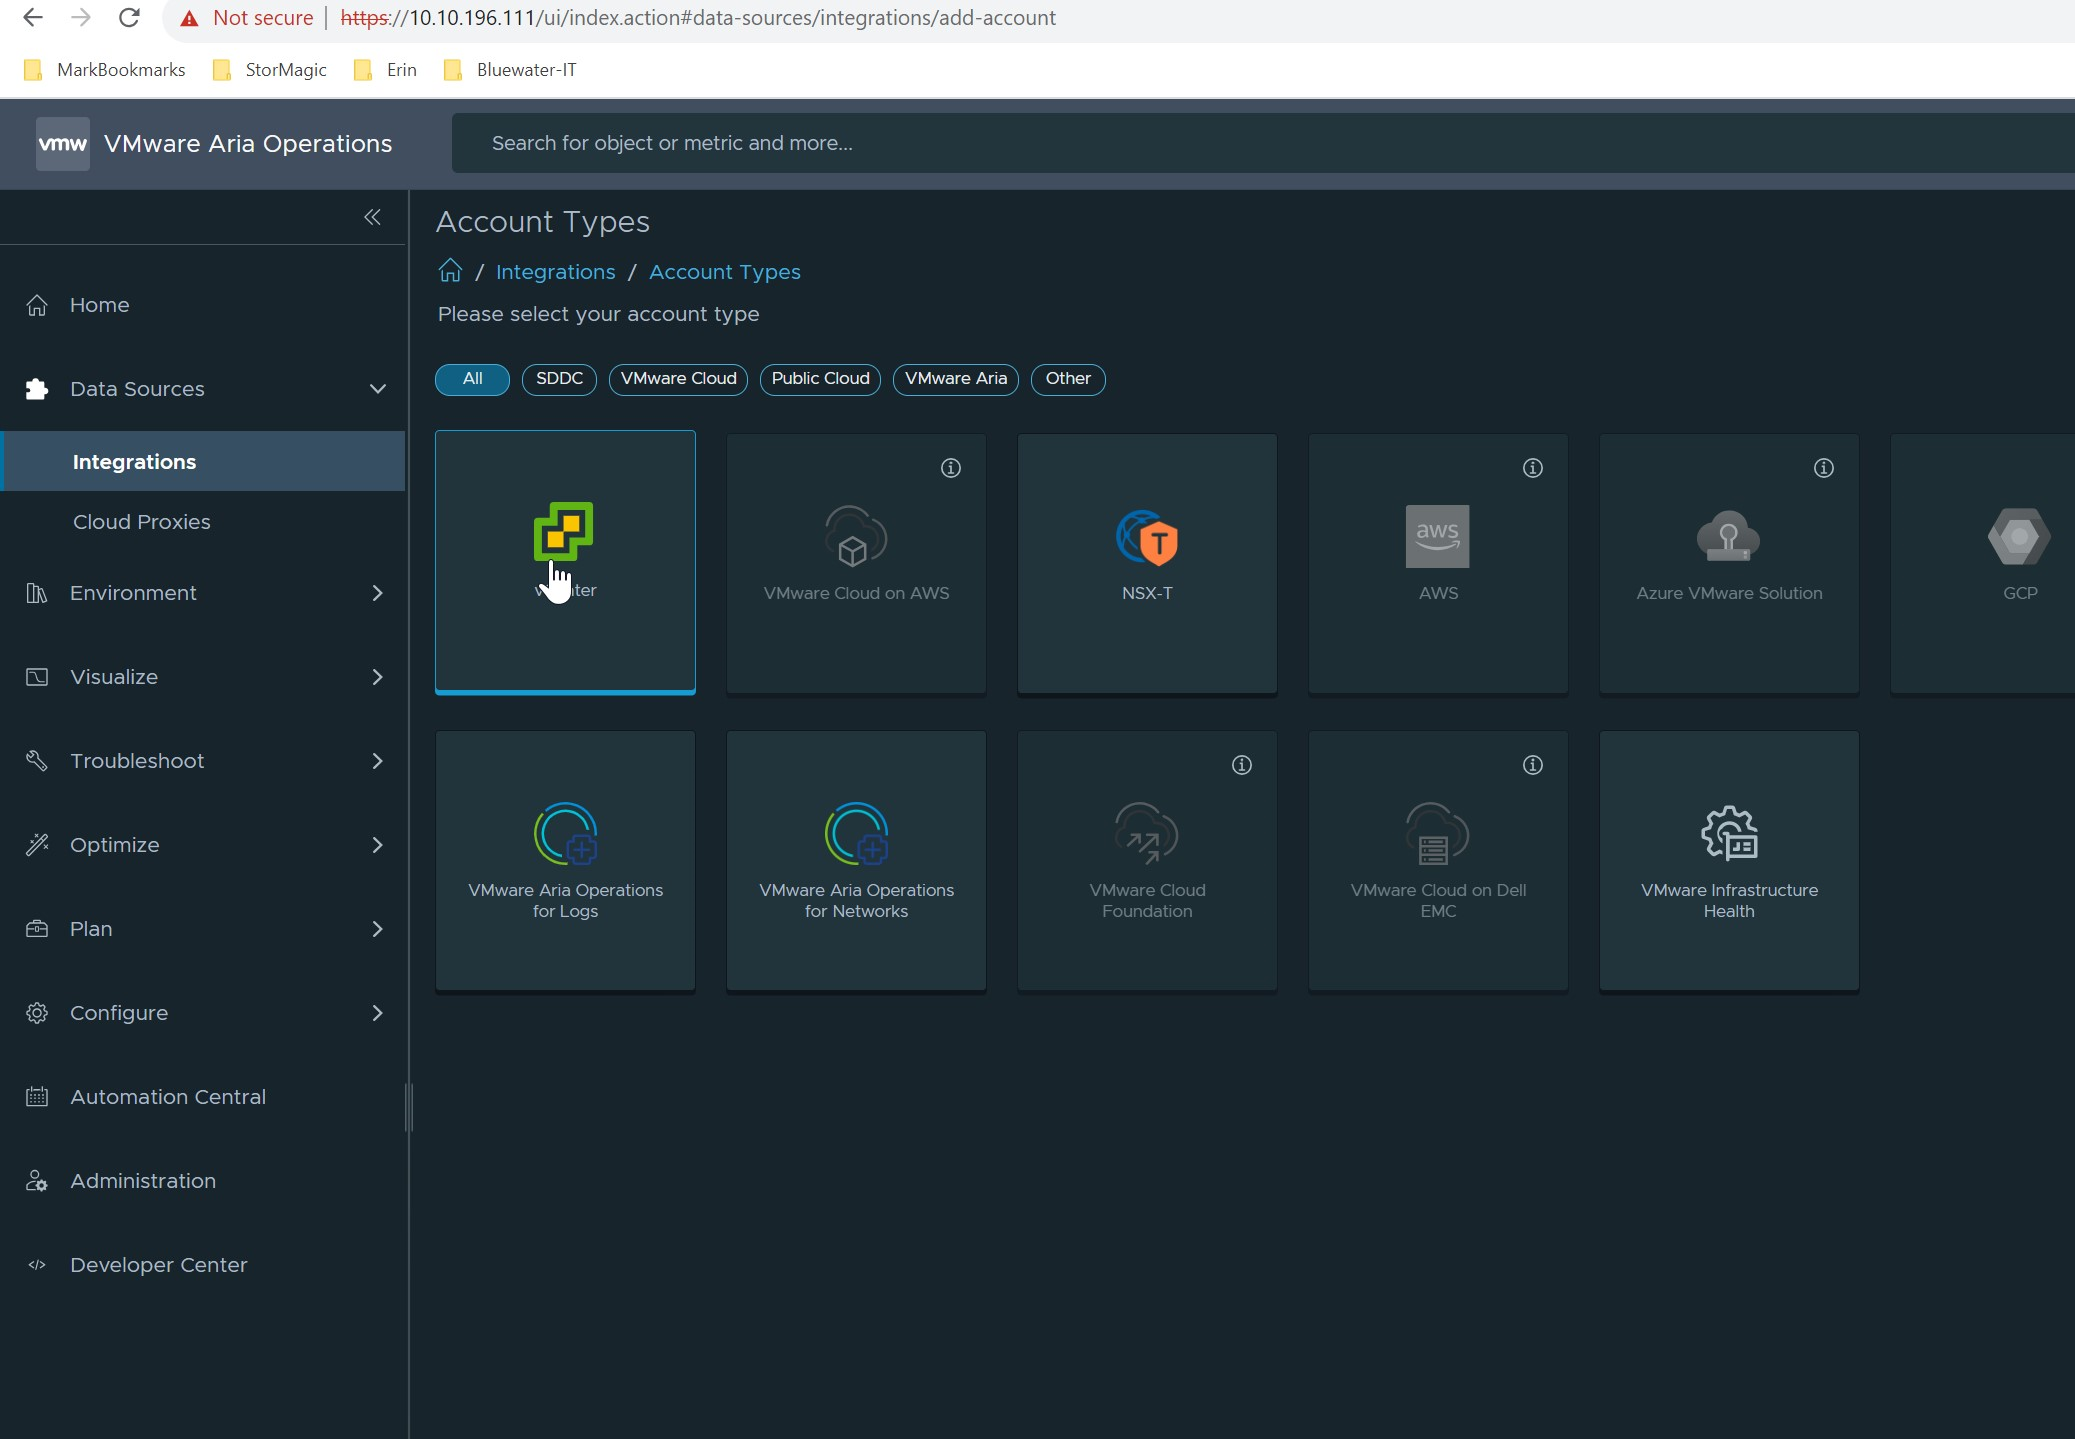Image resolution: width=2075 pixels, height=1439 pixels.
Task: Collapse the Data Sources menu
Action: tap(377, 389)
